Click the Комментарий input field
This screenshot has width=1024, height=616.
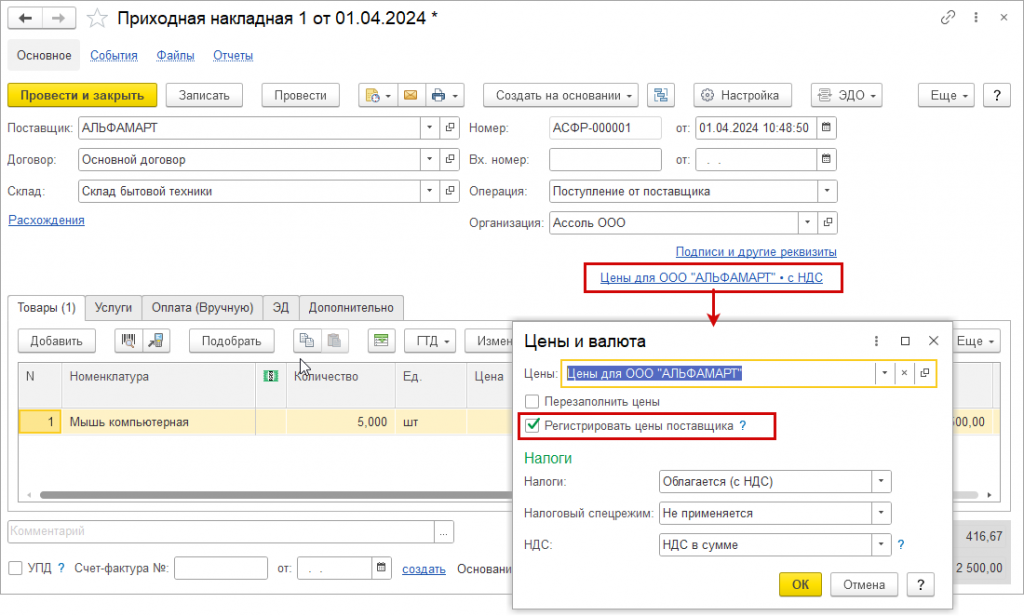coord(221,531)
